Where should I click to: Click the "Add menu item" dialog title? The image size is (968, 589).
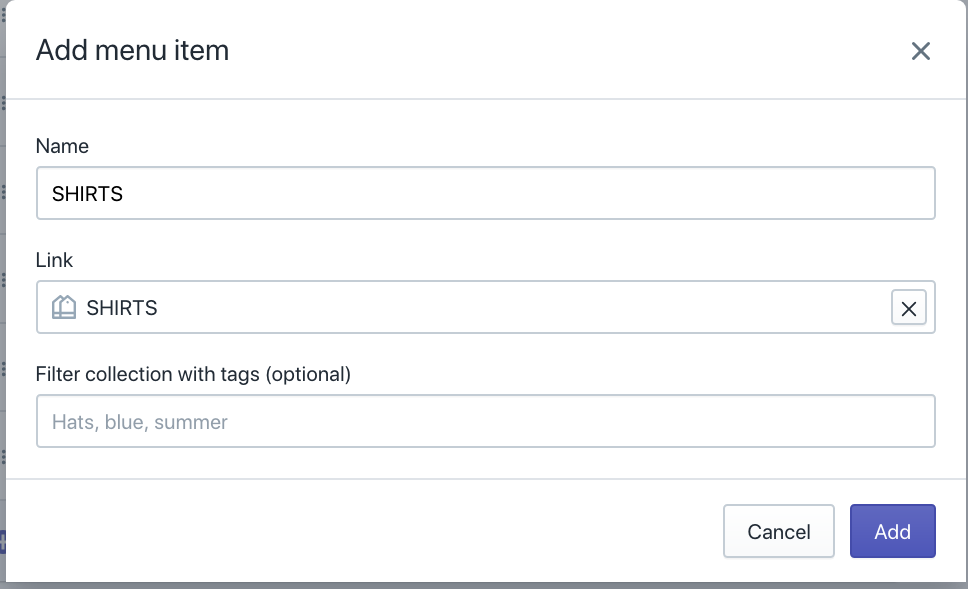(x=132, y=50)
